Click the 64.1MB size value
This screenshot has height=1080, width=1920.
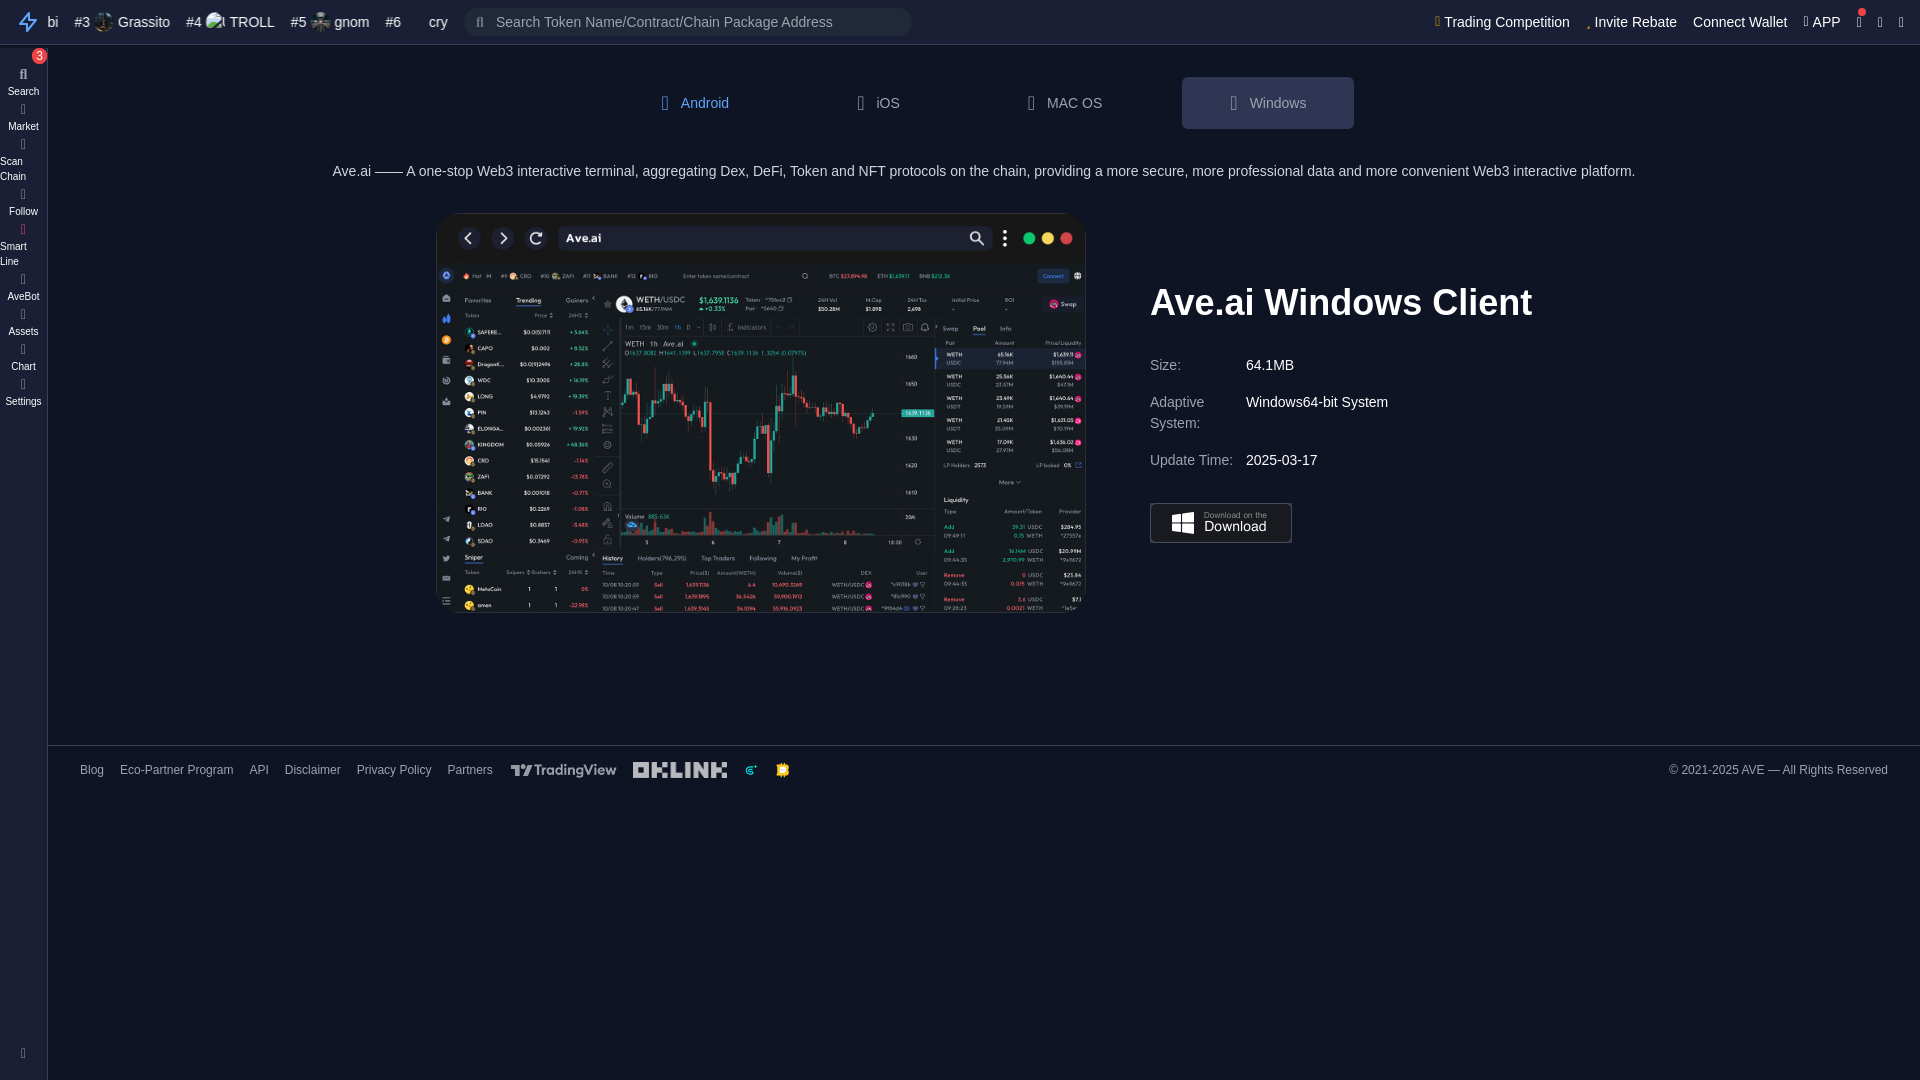tap(1270, 365)
